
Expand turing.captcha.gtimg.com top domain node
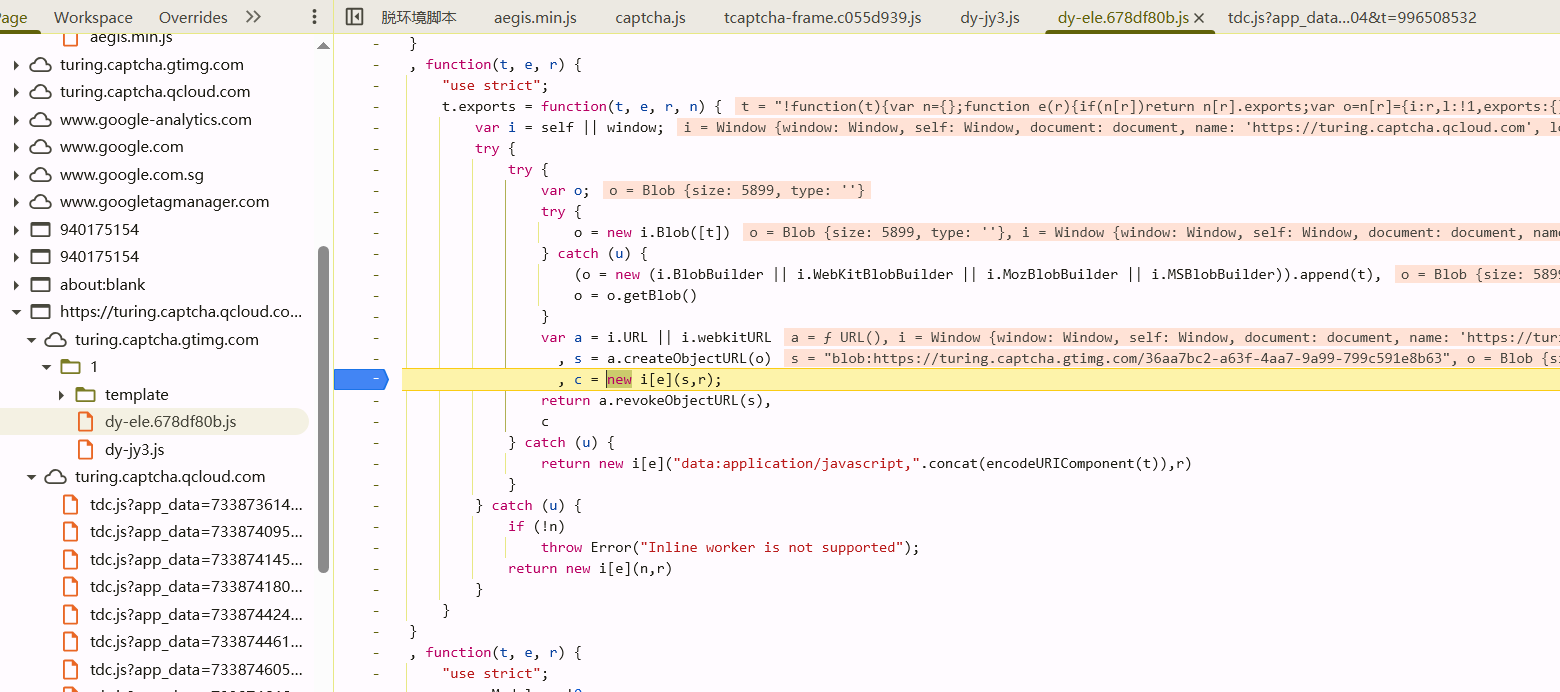click(x=16, y=64)
